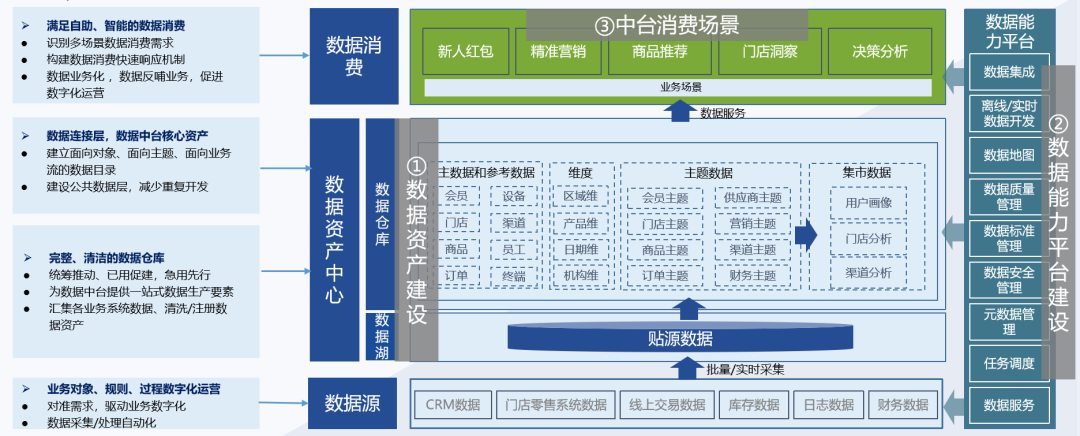Select the 商品 master data box
The width and height of the screenshot is (1080, 436).
pyautogui.click(x=456, y=249)
